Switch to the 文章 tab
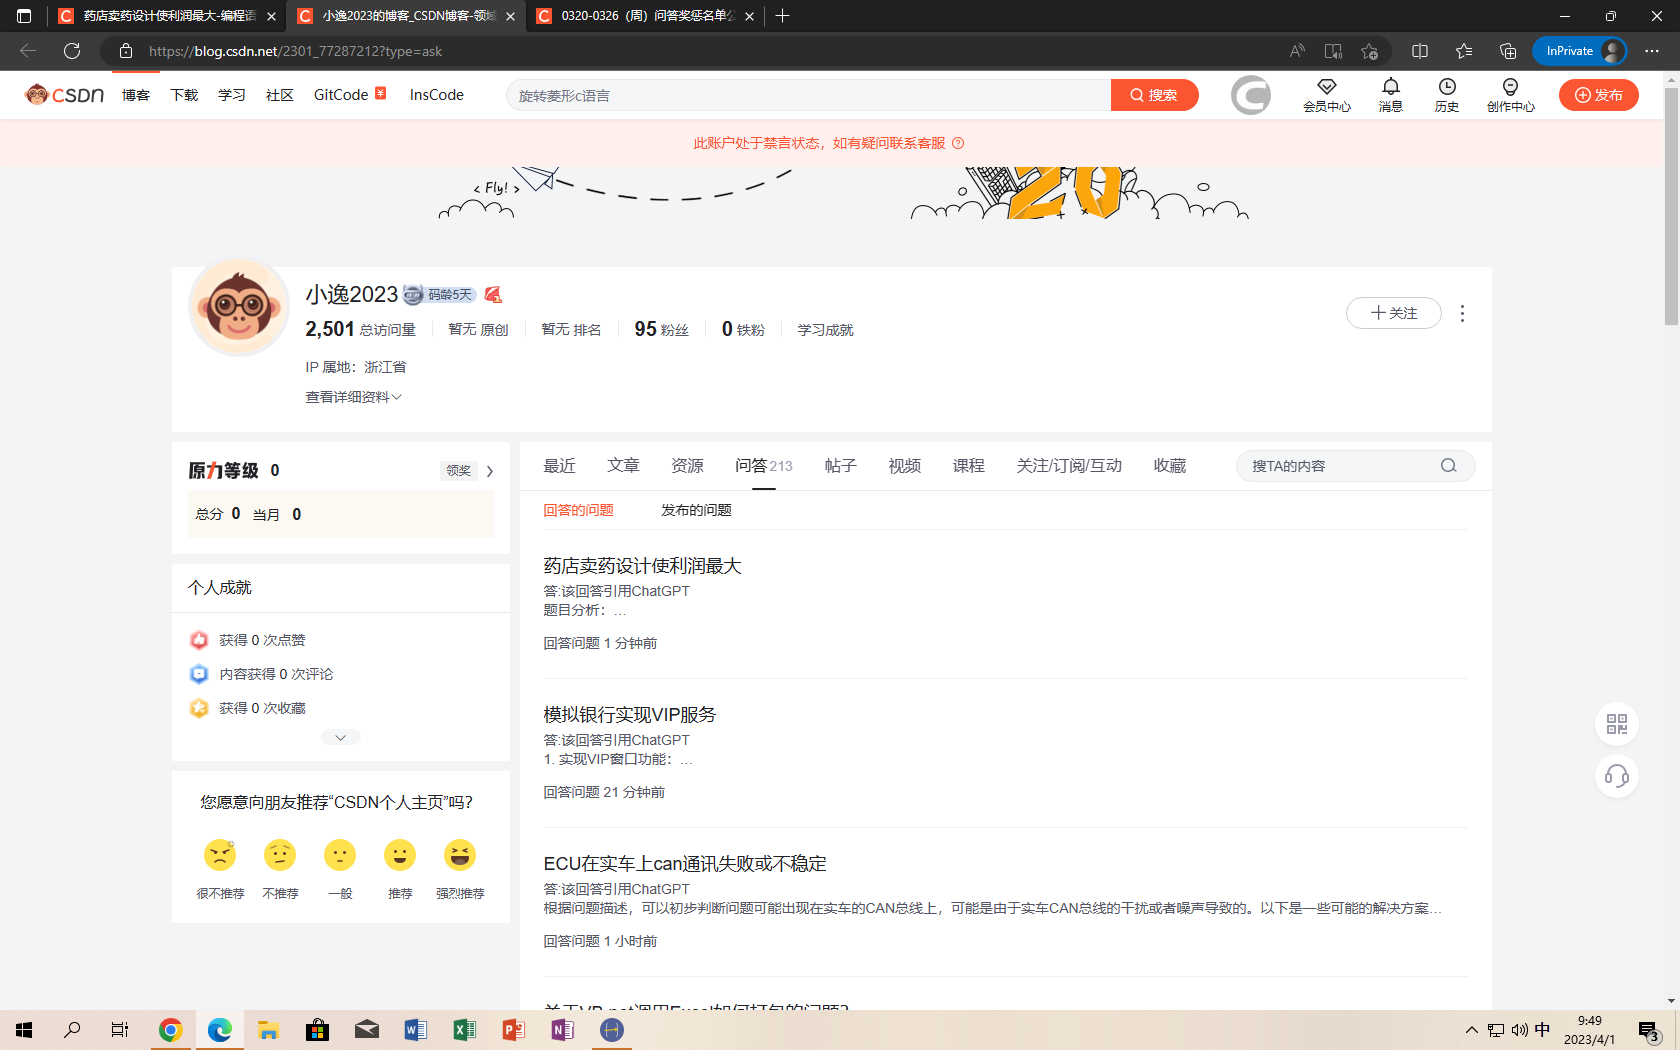The image size is (1680, 1050). point(623,466)
